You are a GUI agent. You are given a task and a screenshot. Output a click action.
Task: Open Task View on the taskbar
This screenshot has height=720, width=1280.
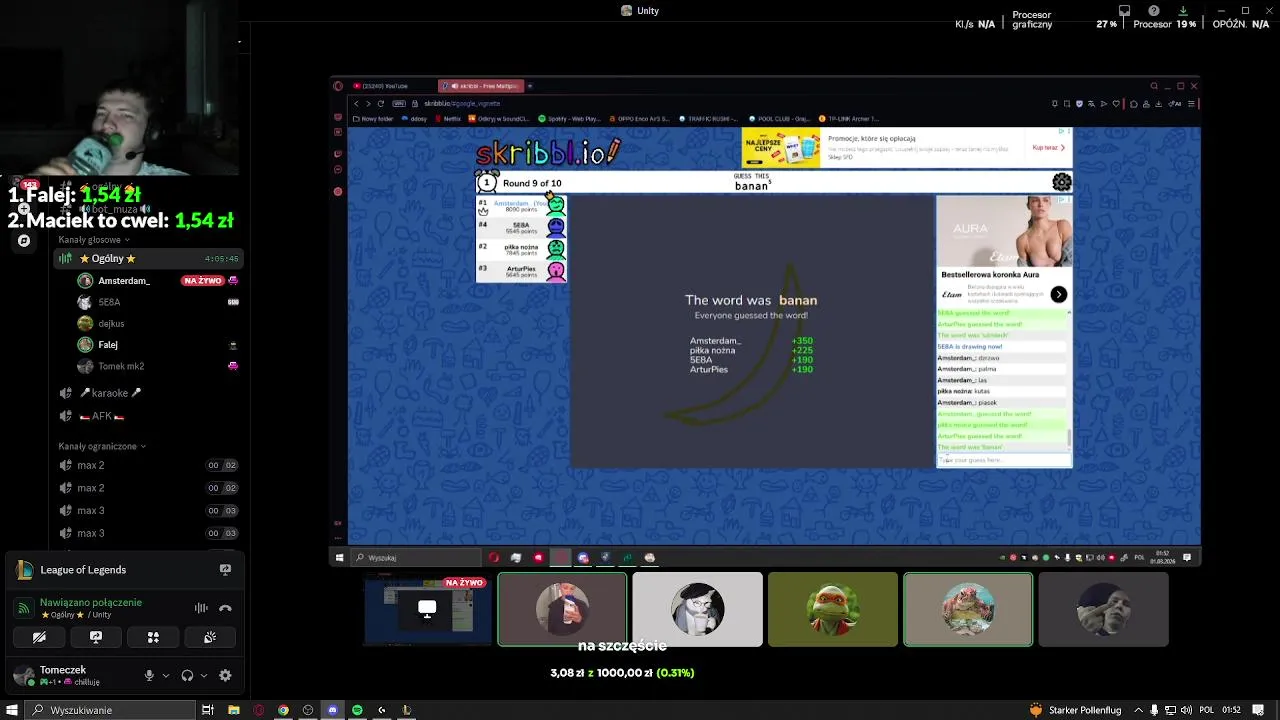pos(208,710)
